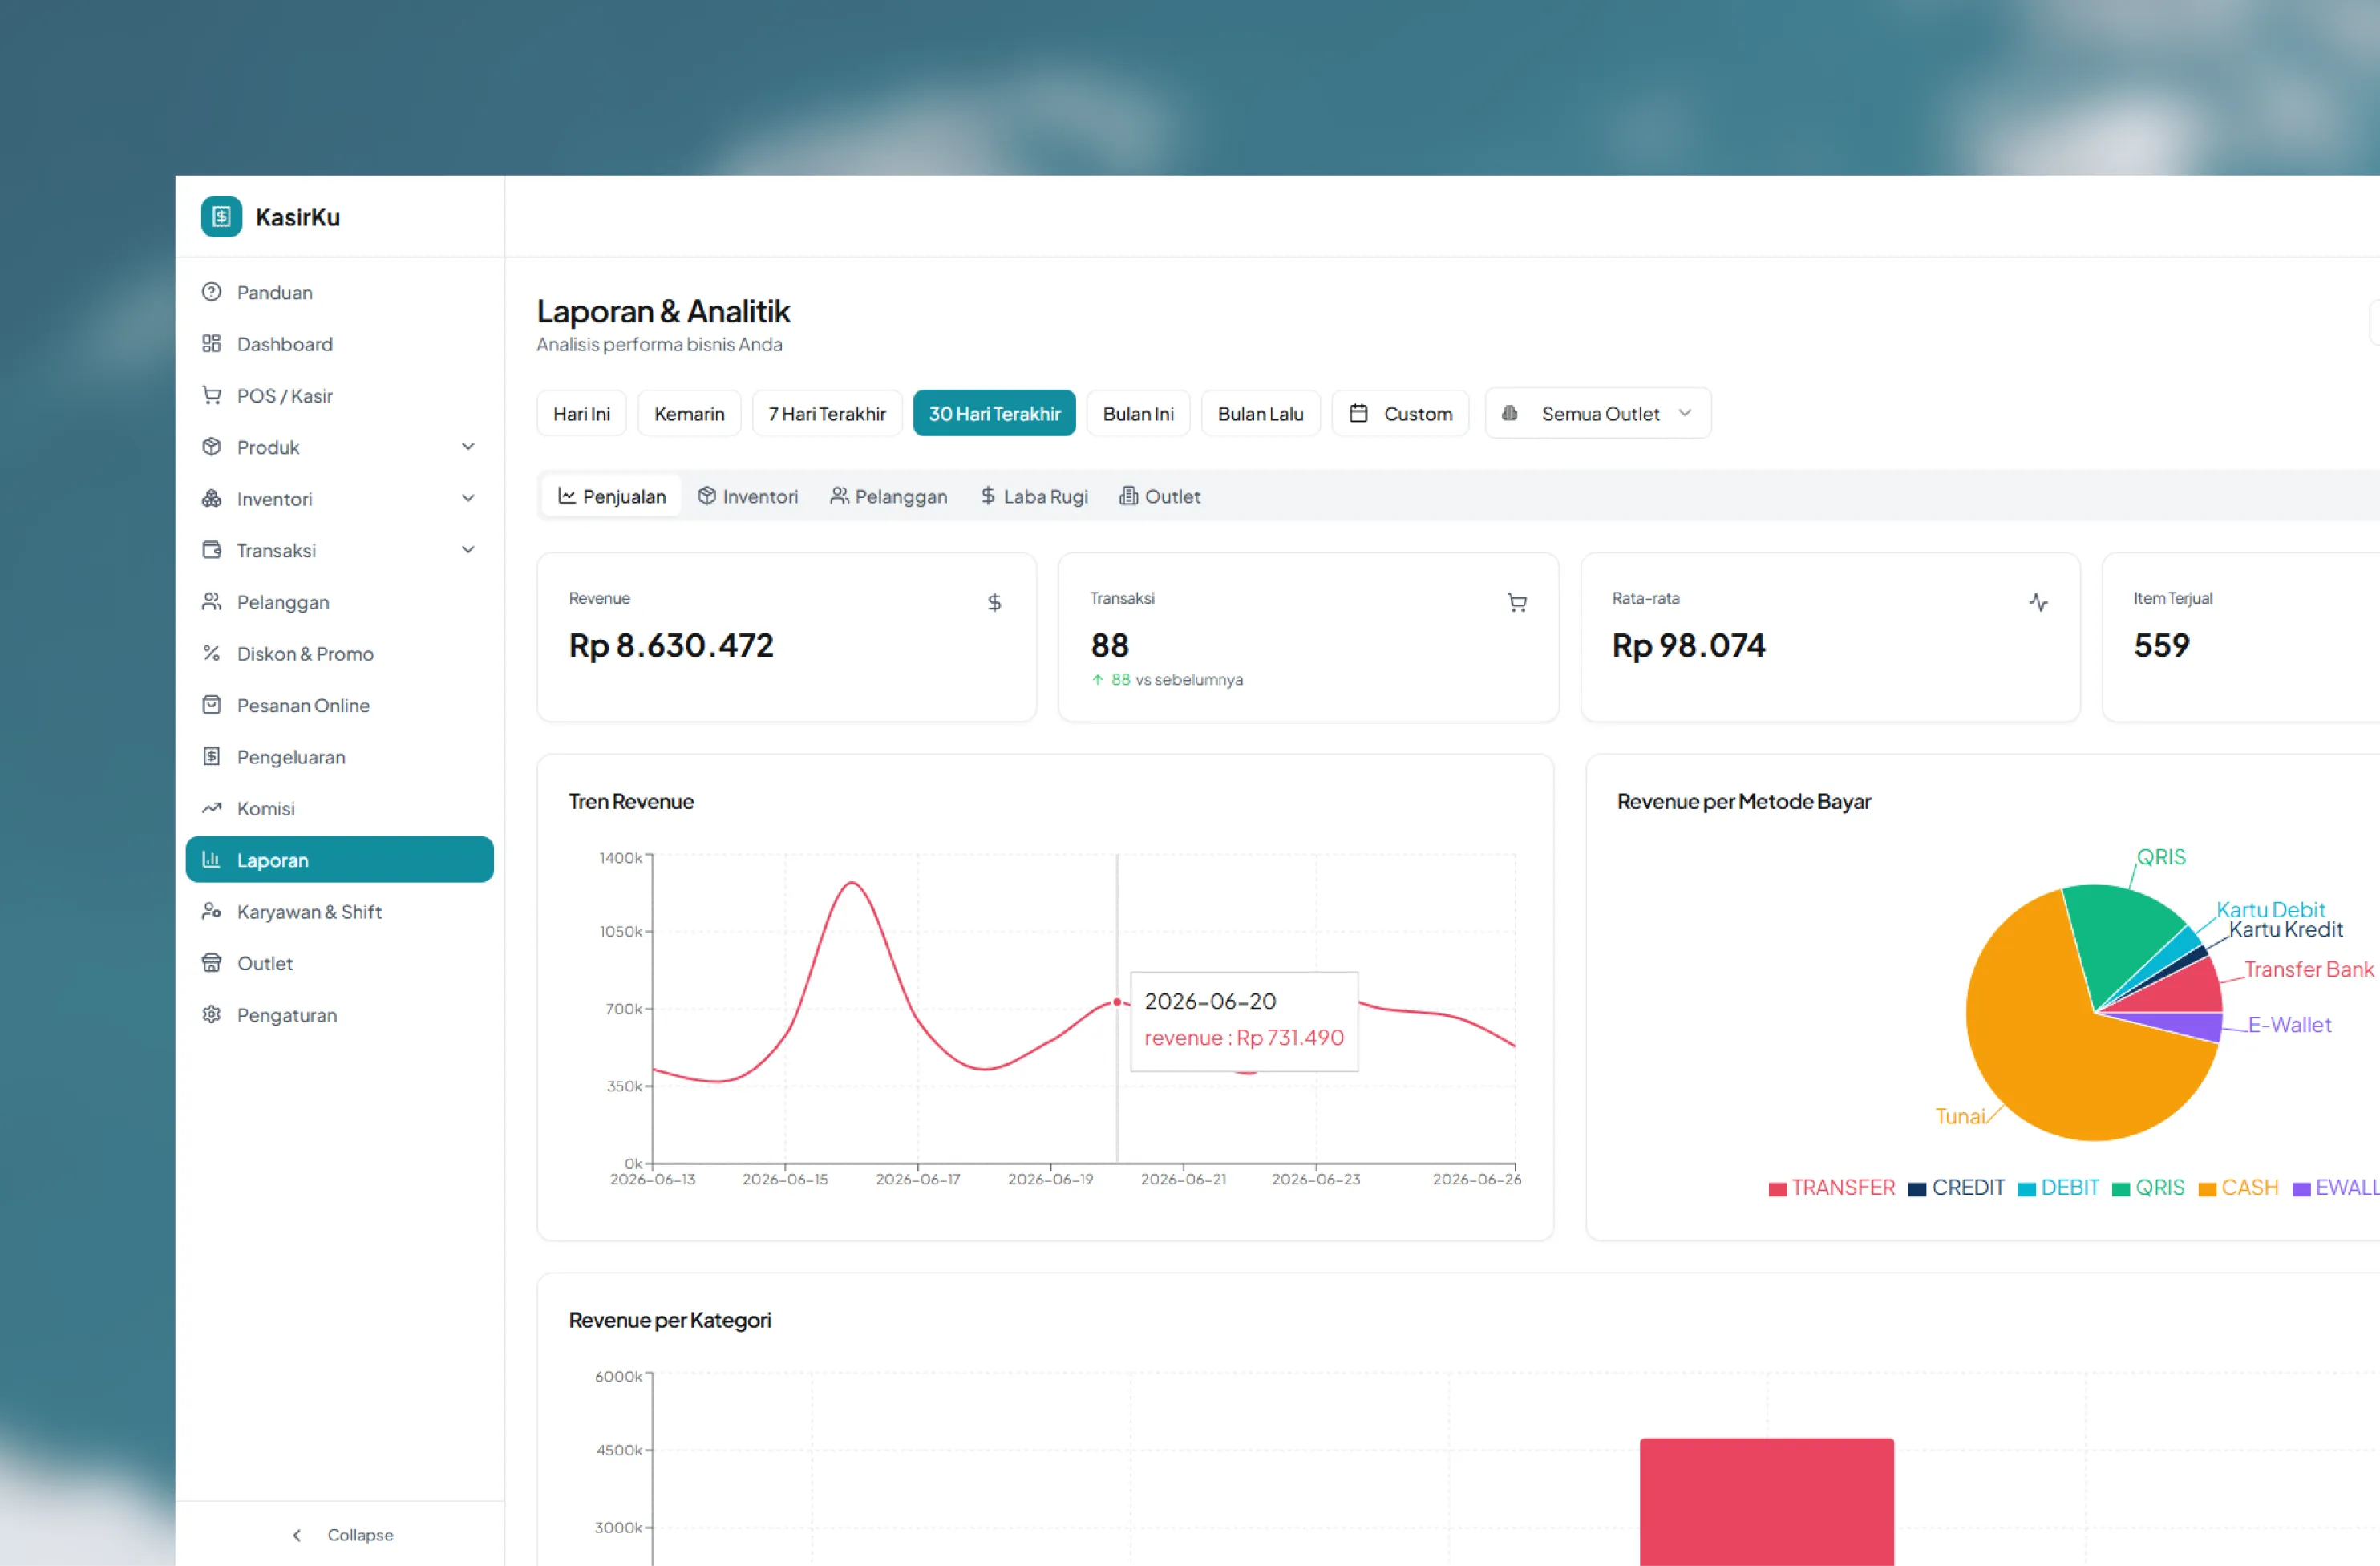Viewport: 2380px width, 1566px height.
Task: Expand the Produk submenu chevron
Action: 468,447
